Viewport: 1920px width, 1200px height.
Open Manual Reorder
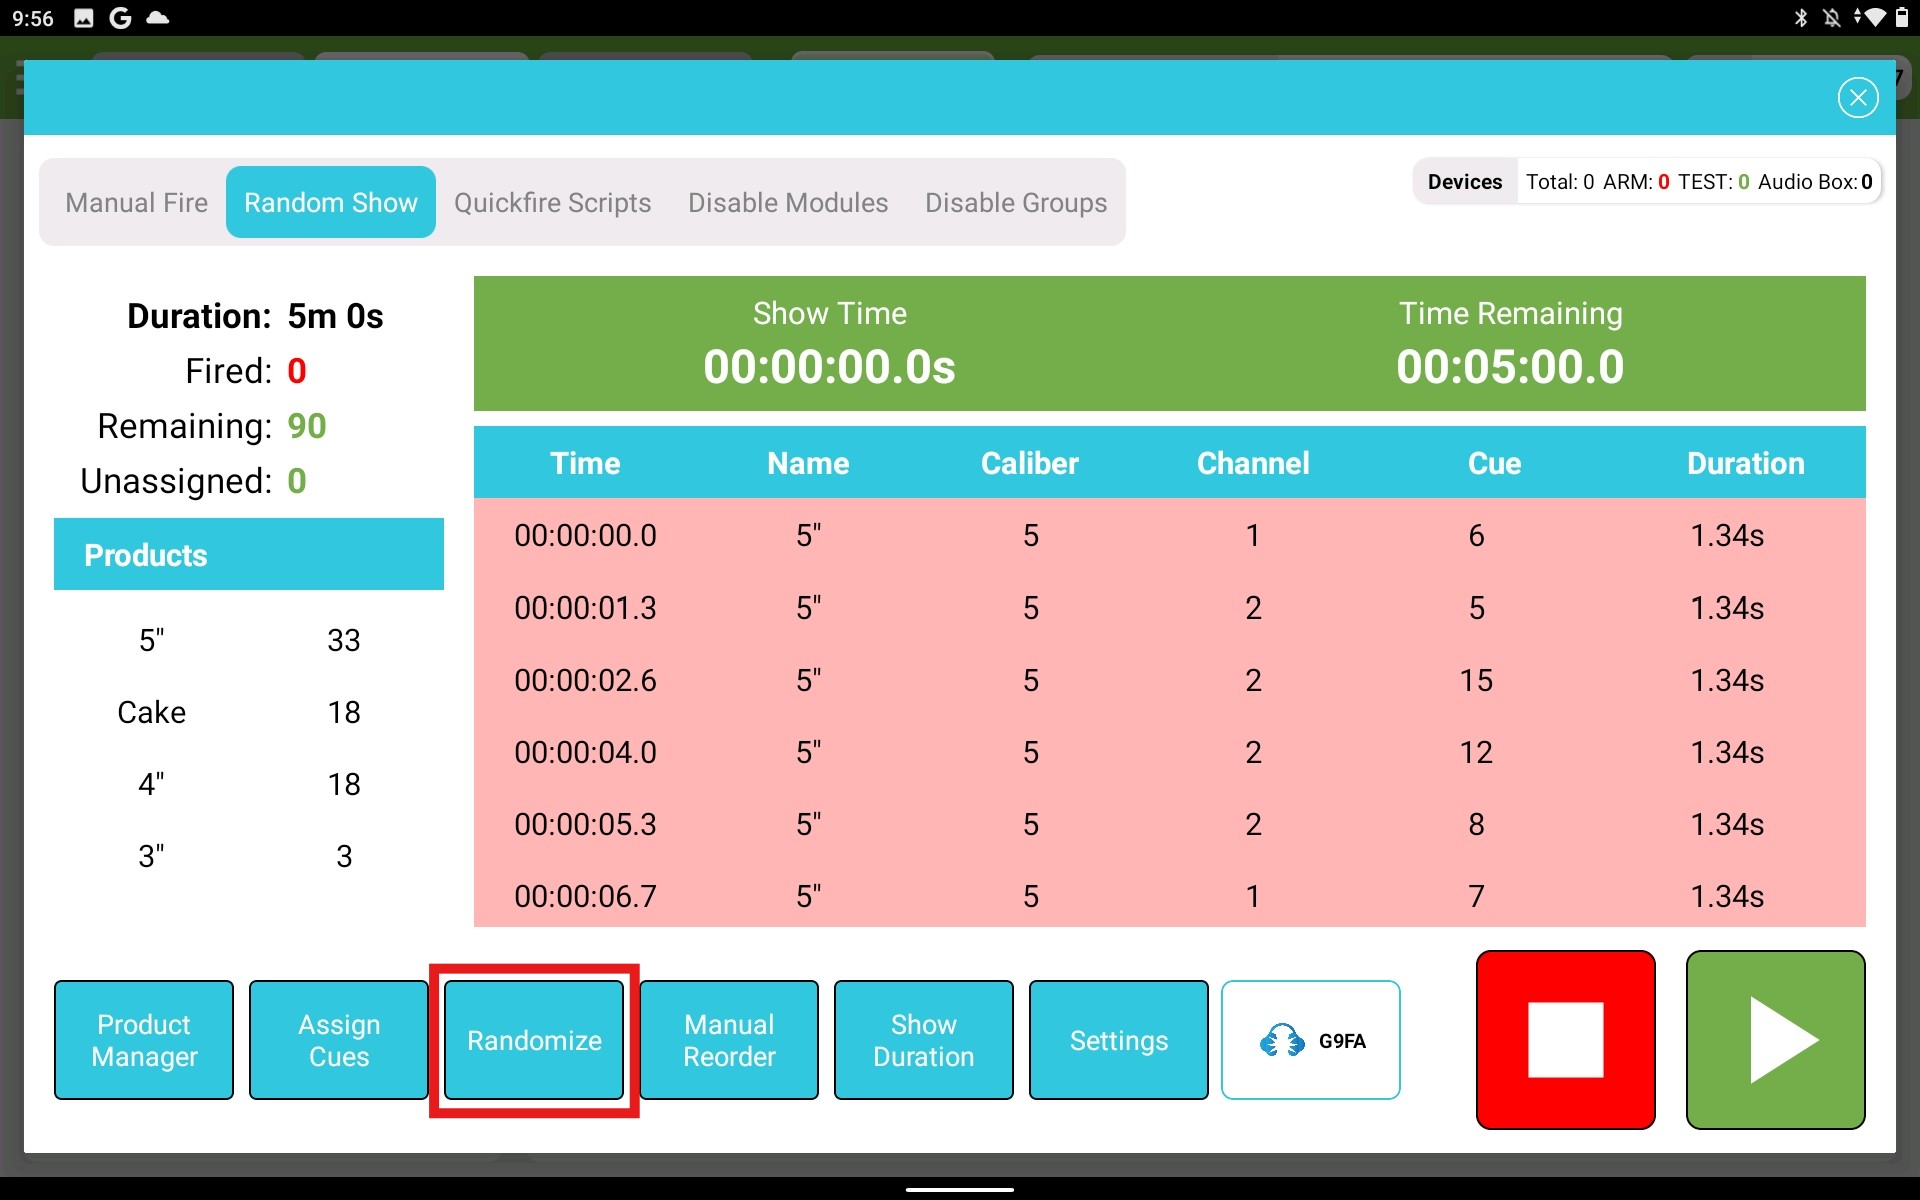coord(729,1040)
